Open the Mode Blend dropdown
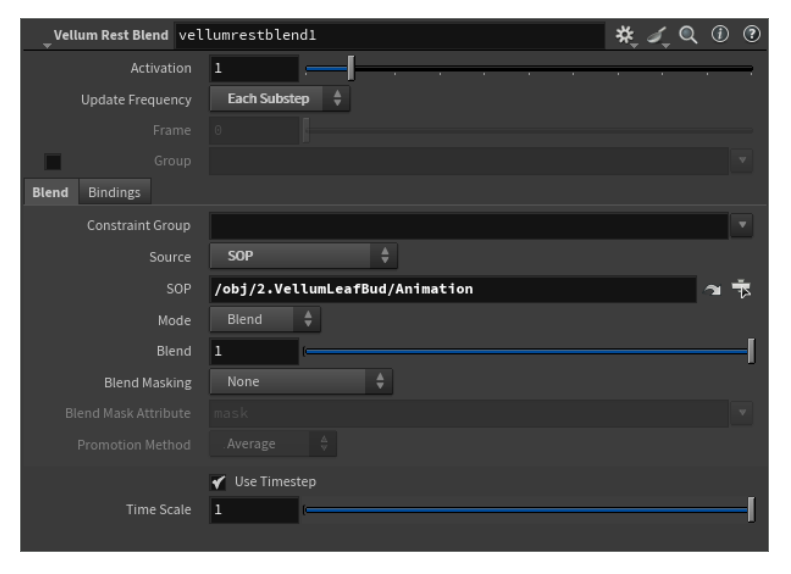Viewport: 791px width, 574px height. (265, 320)
